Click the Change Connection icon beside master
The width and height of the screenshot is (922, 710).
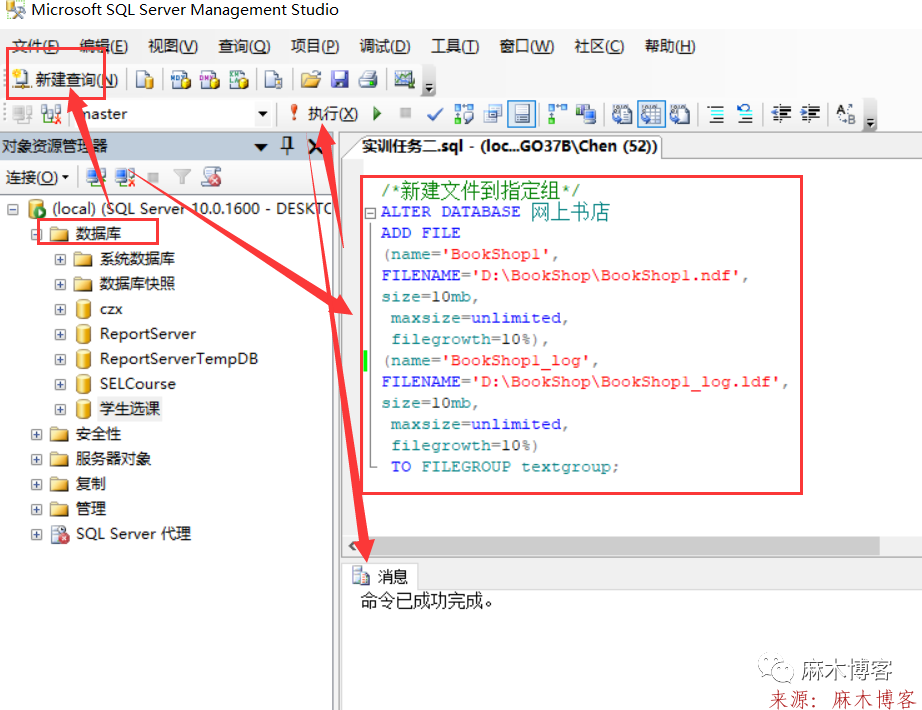click(51, 114)
